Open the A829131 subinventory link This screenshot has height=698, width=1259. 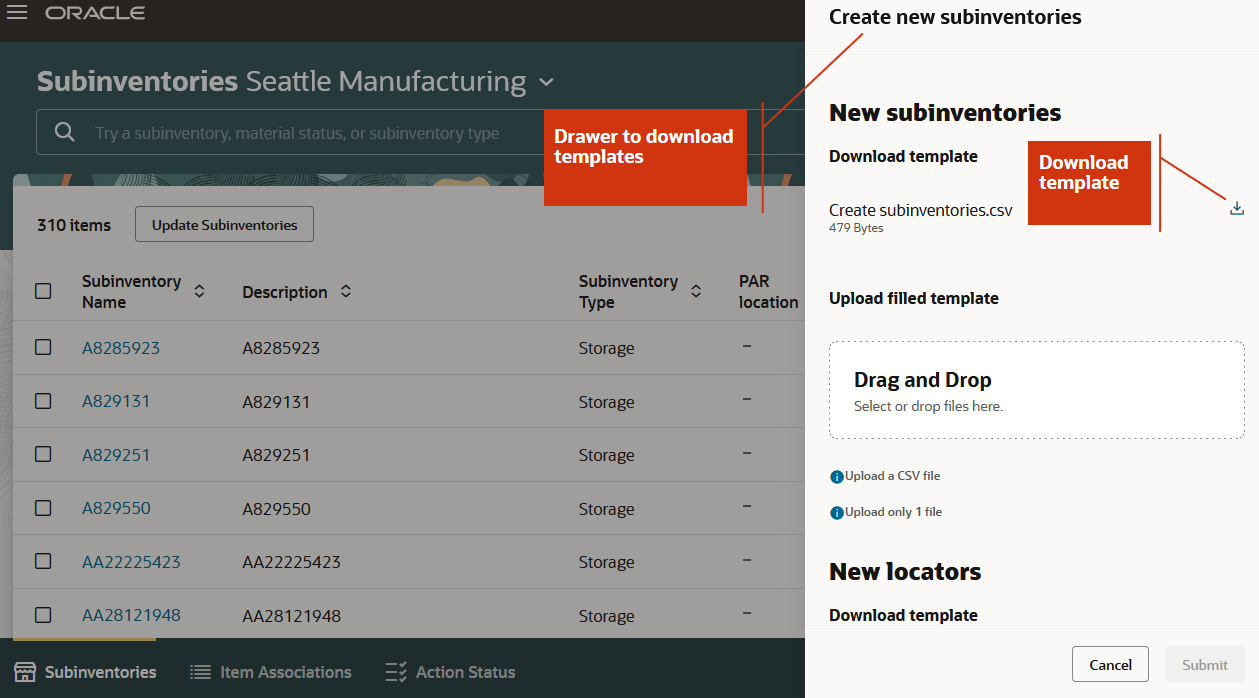pos(116,401)
